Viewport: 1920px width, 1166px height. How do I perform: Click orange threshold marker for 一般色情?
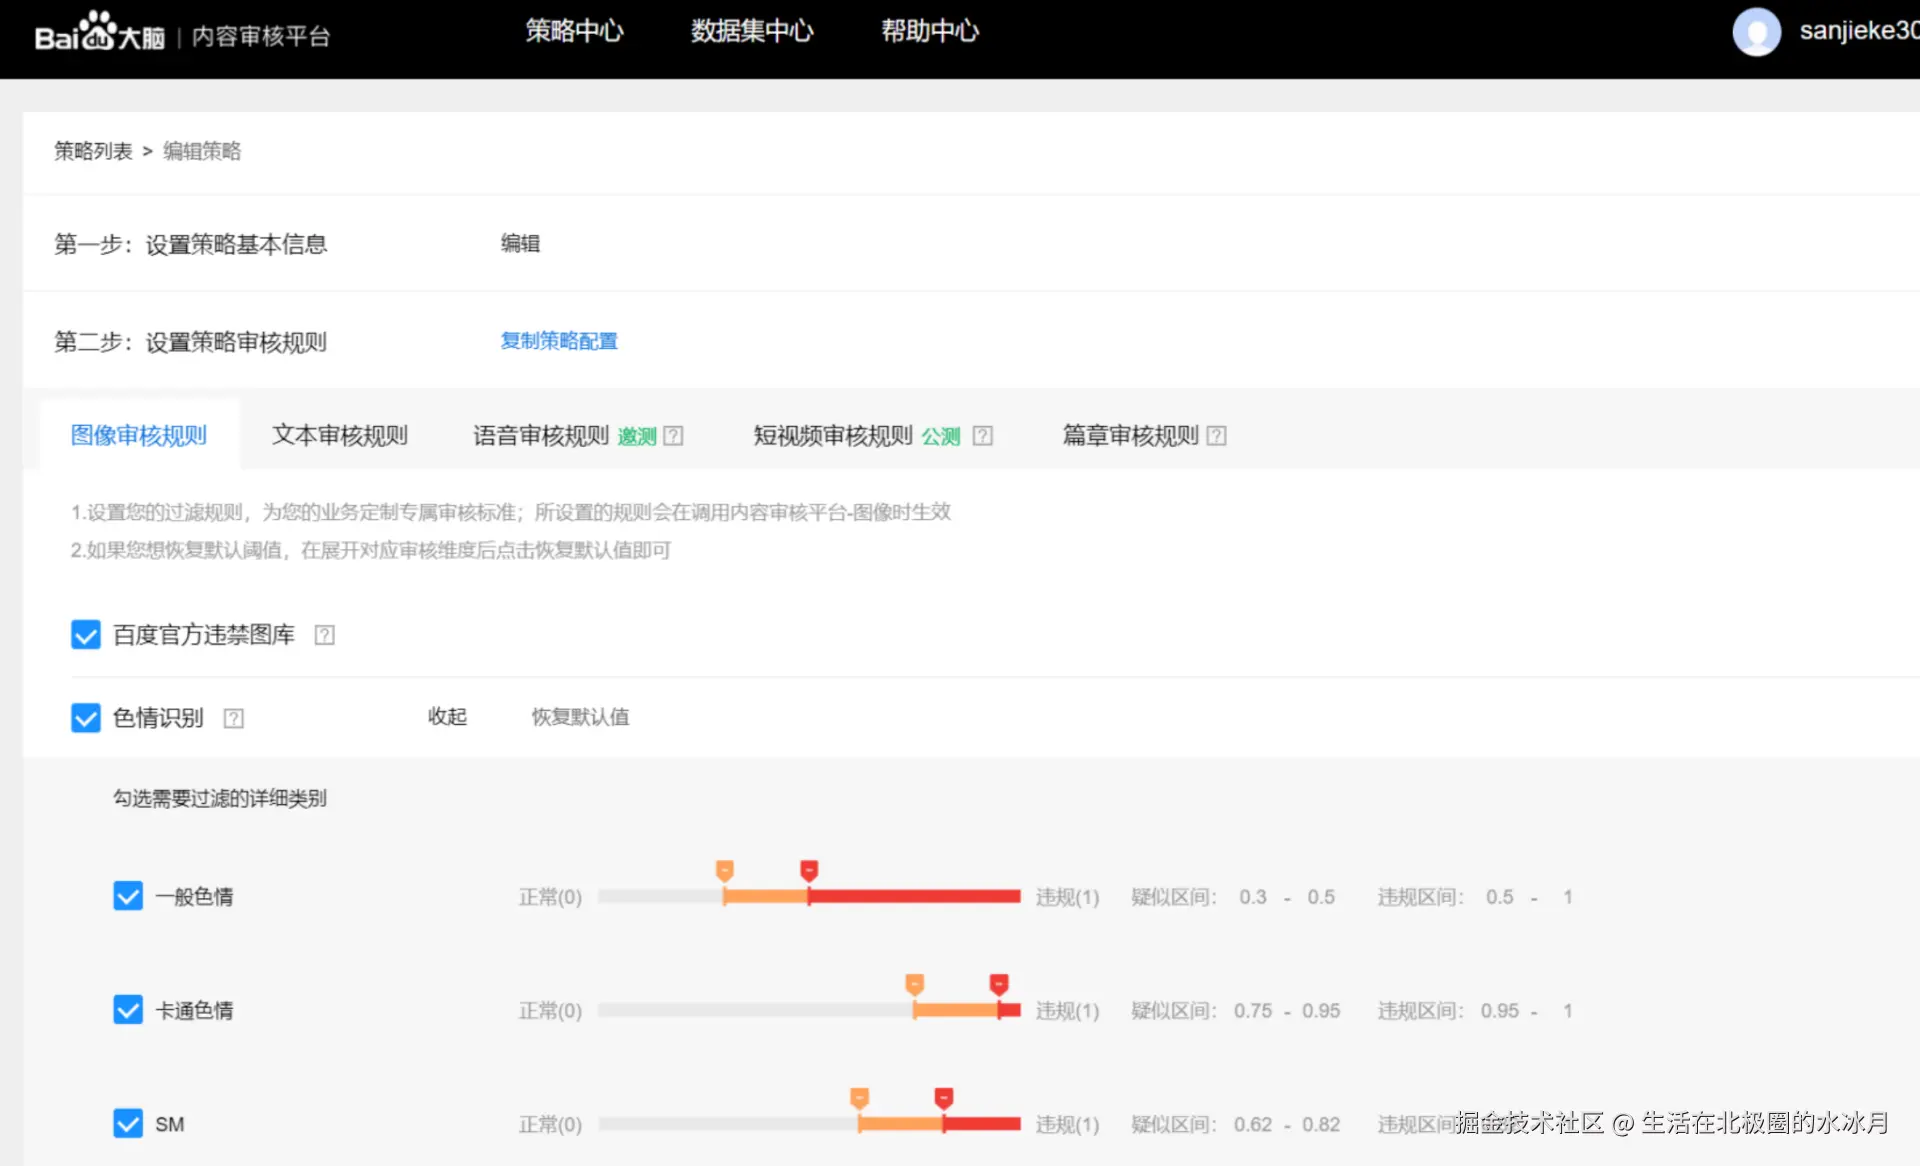(x=725, y=871)
